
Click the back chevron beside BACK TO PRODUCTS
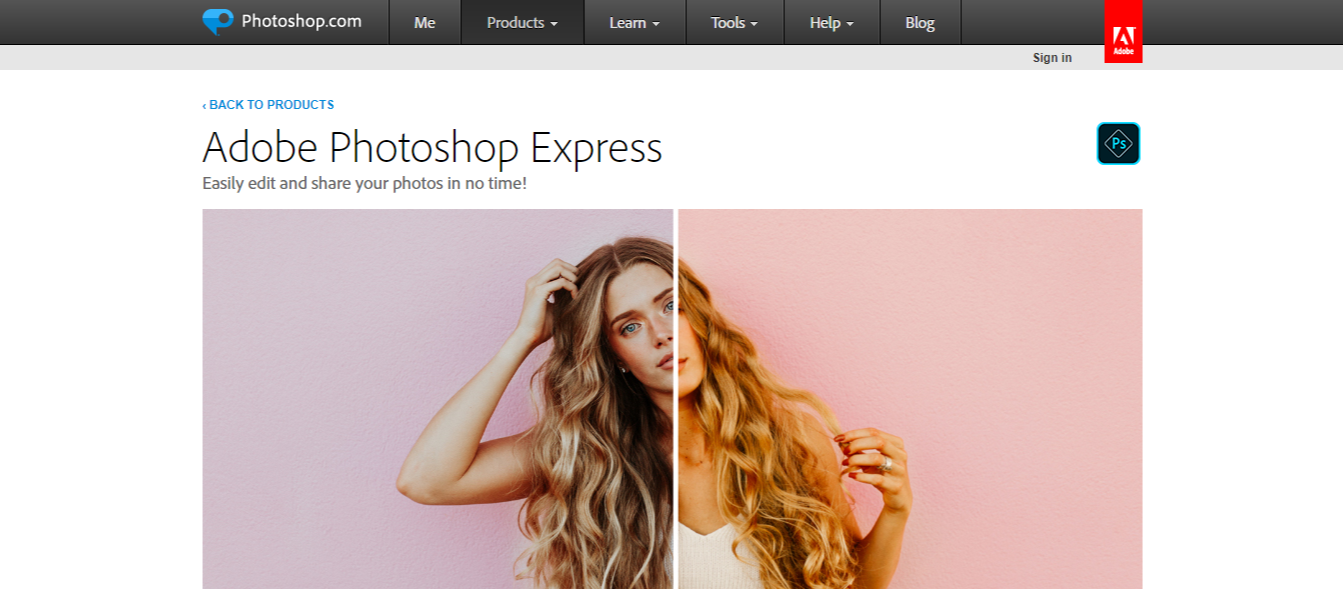coord(205,104)
